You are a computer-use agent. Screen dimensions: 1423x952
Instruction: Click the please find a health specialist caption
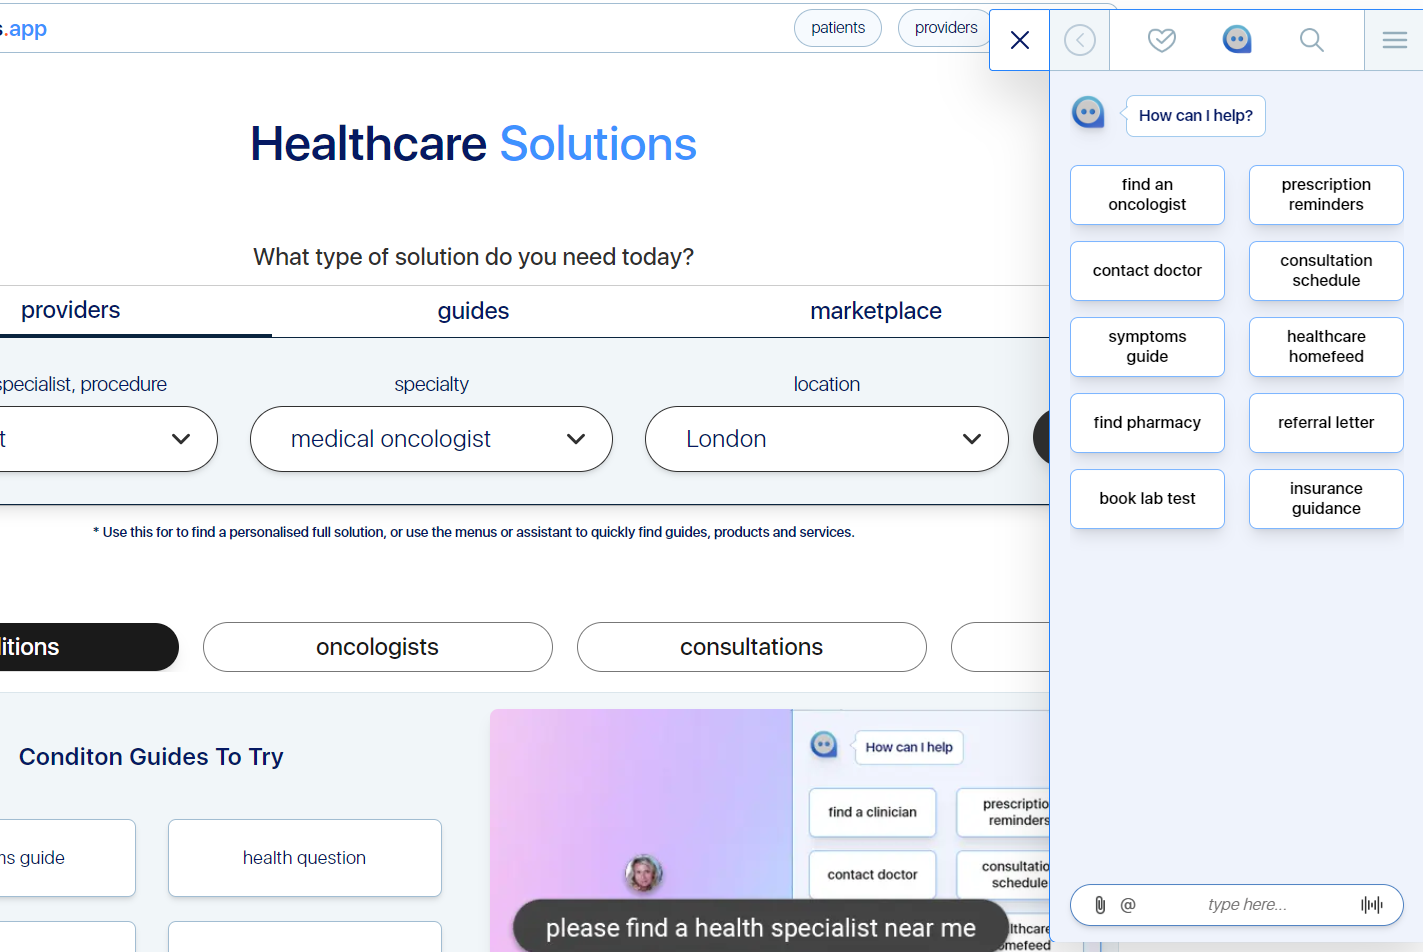click(761, 928)
